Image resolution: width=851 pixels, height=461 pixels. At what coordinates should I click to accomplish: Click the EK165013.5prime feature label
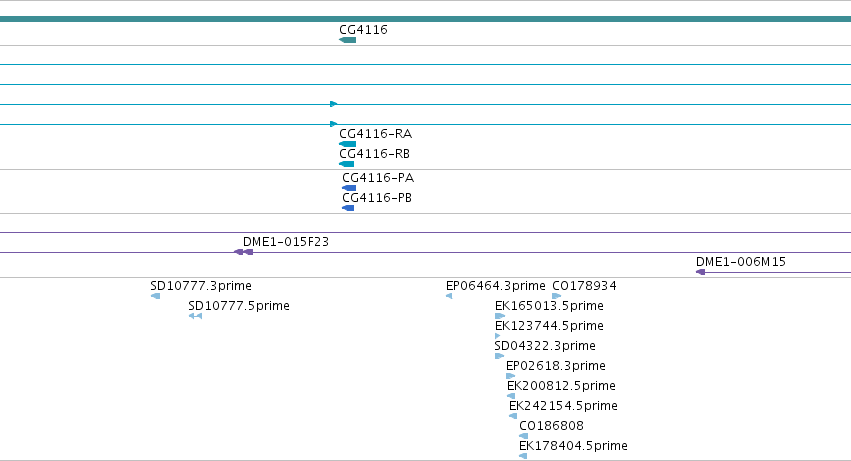[549, 306]
